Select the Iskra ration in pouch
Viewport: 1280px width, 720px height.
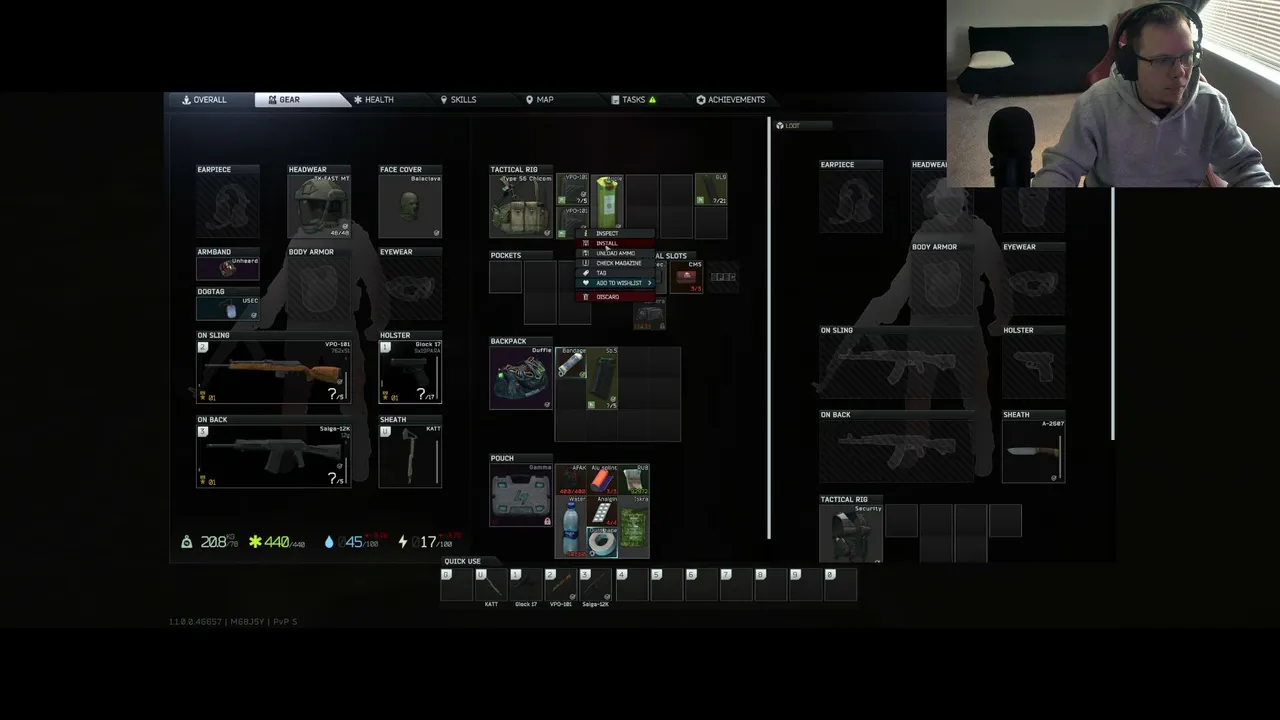pos(635,527)
